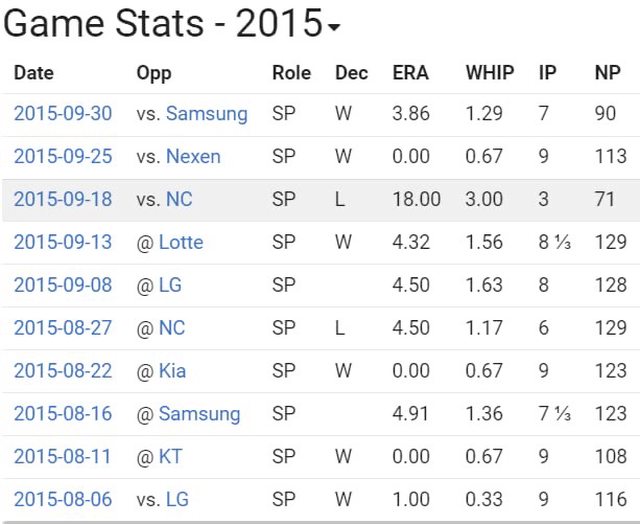This screenshot has width=640, height=524.
Task: Click the Date column header
Action: [x=34, y=73]
